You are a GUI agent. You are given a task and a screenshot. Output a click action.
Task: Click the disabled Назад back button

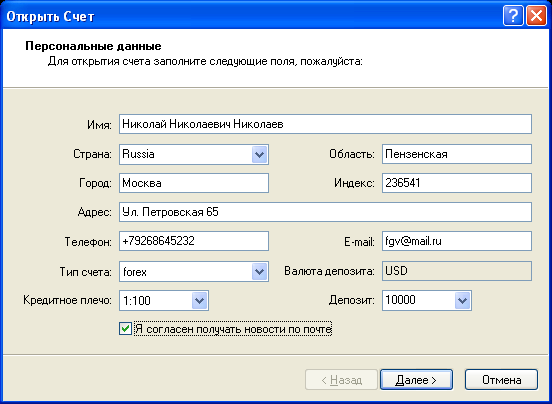pos(341,379)
